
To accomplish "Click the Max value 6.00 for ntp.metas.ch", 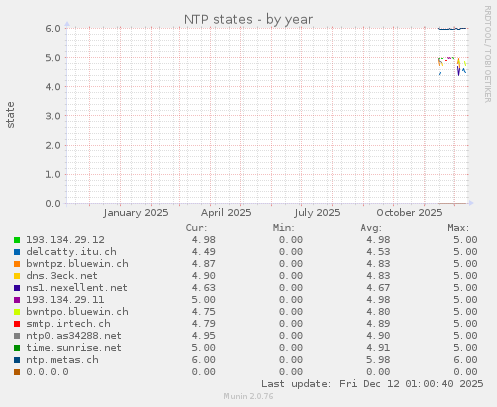I will point(465,360).
